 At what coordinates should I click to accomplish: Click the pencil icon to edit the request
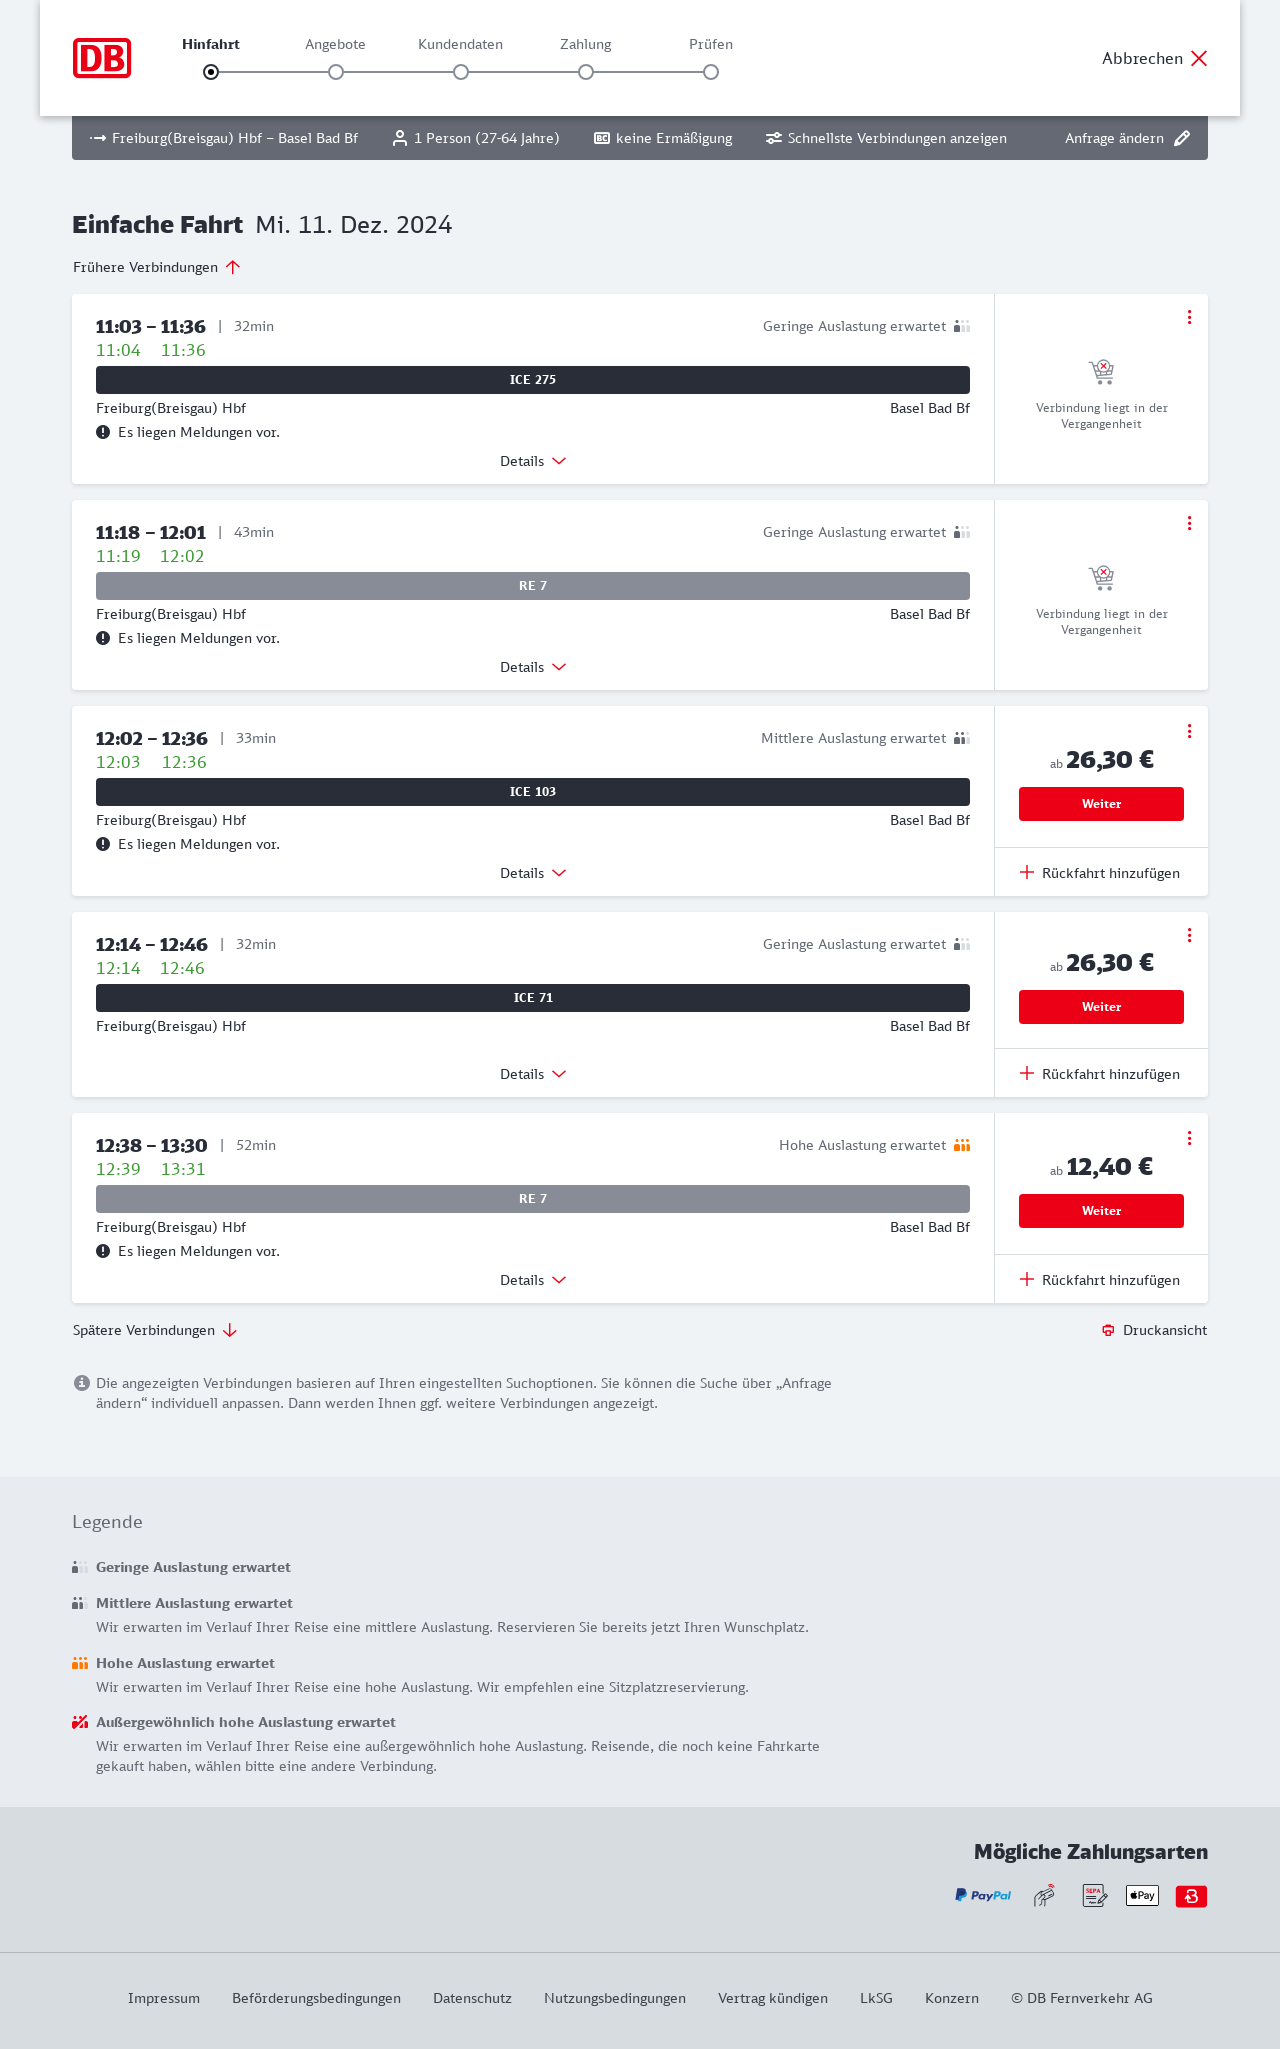[1182, 138]
